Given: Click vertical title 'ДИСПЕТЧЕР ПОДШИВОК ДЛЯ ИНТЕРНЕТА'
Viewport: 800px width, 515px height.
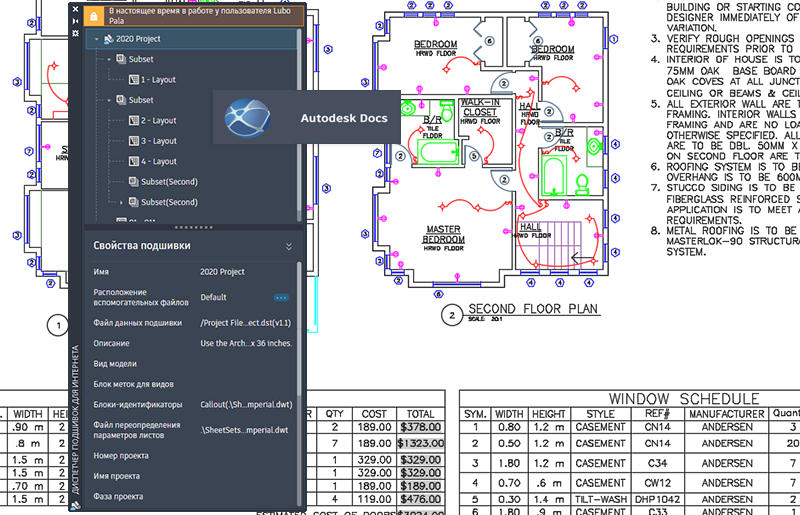Looking at the screenshot, I should click(x=76, y=420).
